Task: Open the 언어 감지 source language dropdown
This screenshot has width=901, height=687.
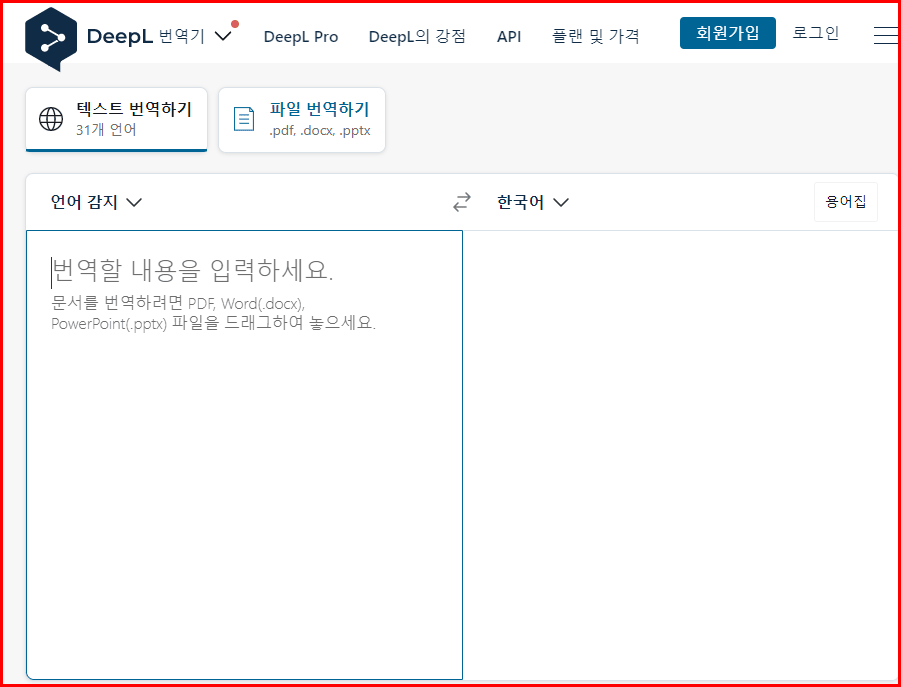Action: (96, 202)
